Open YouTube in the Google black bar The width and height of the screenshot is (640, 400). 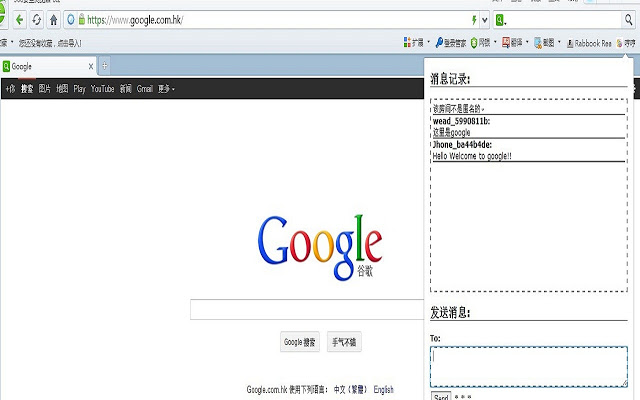[x=102, y=89]
